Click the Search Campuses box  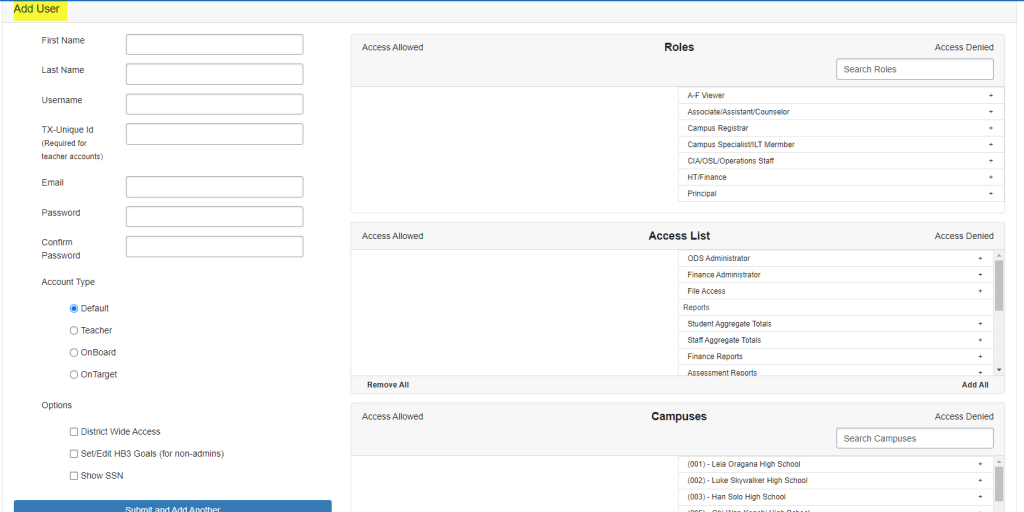[x=914, y=438]
